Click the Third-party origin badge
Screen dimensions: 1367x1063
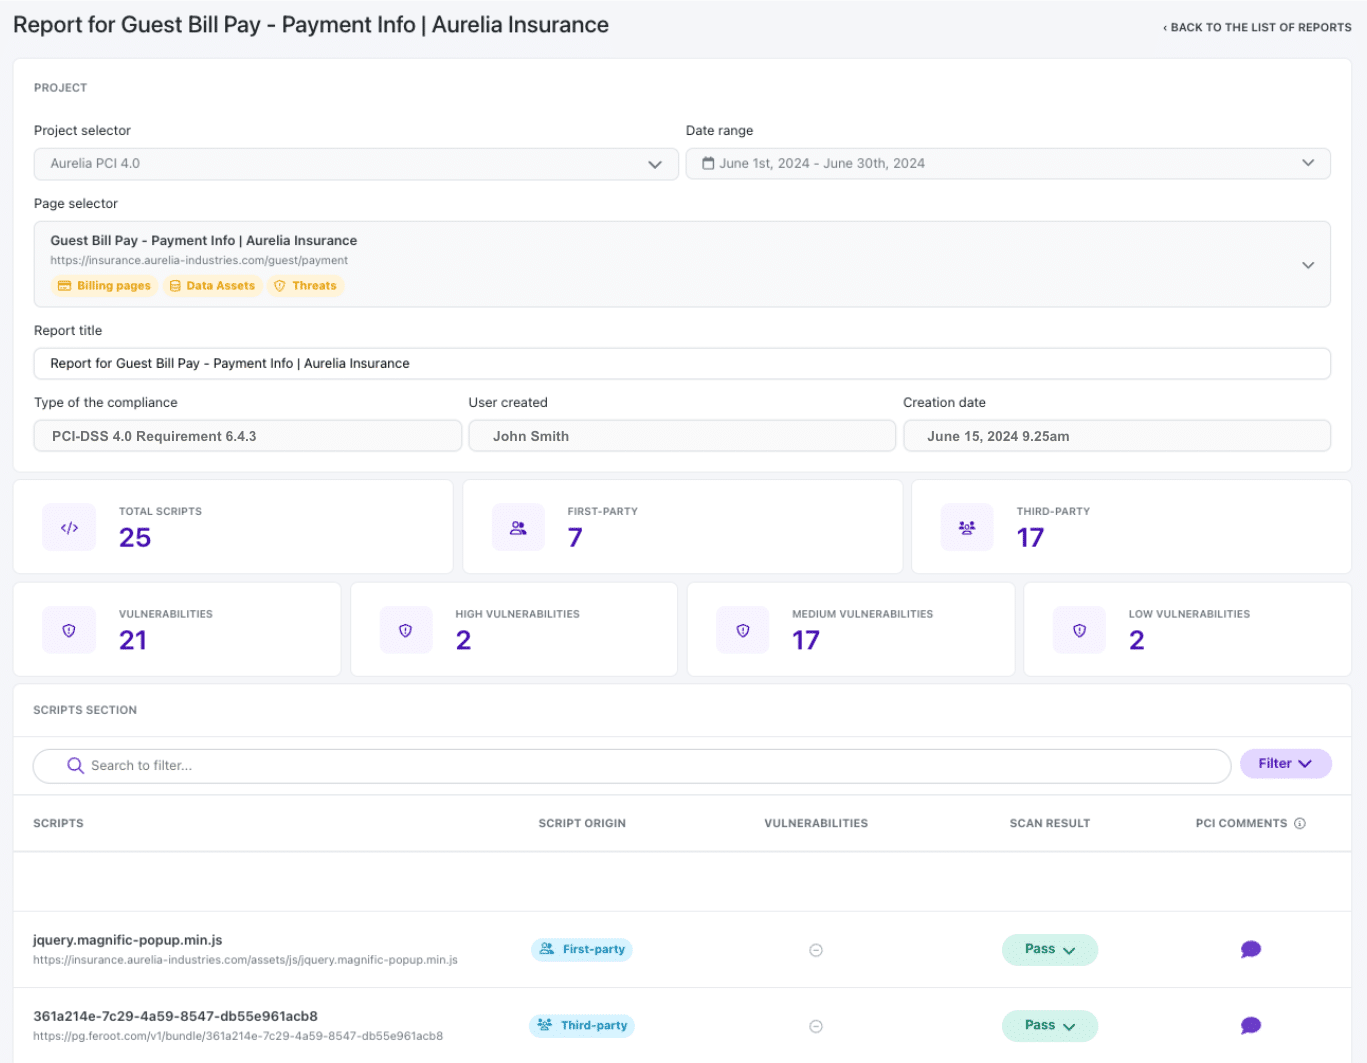click(582, 1025)
